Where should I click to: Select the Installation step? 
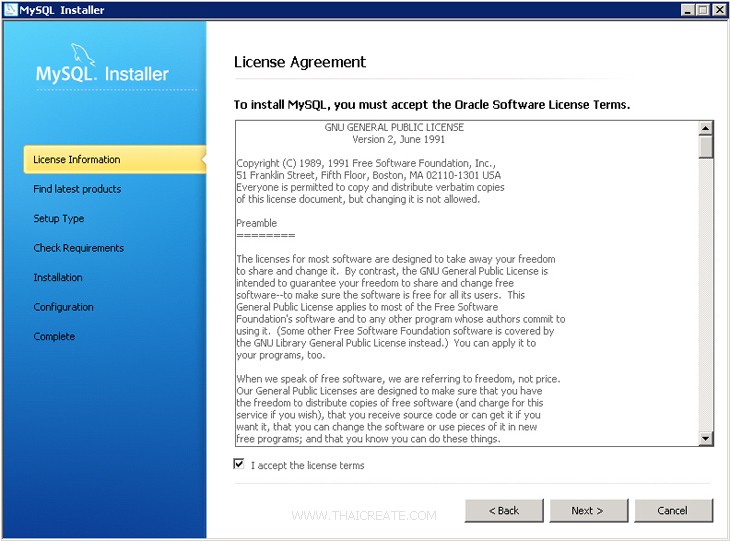tap(58, 277)
